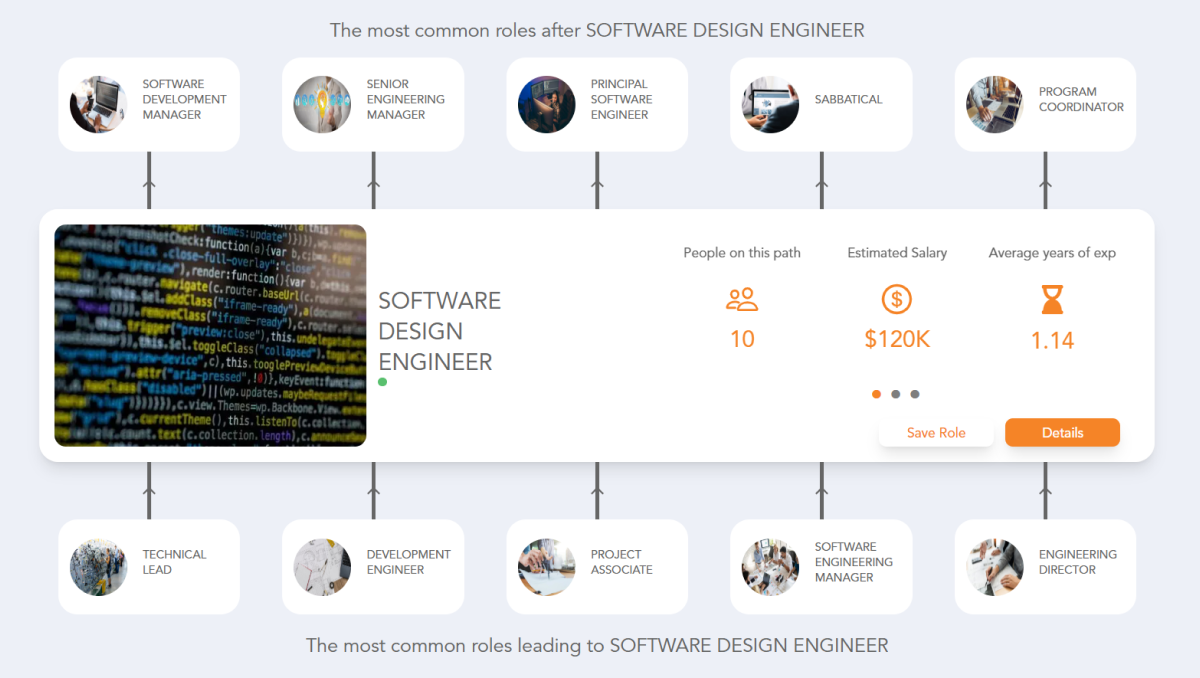Click the Save Role button

pos(936,432)
